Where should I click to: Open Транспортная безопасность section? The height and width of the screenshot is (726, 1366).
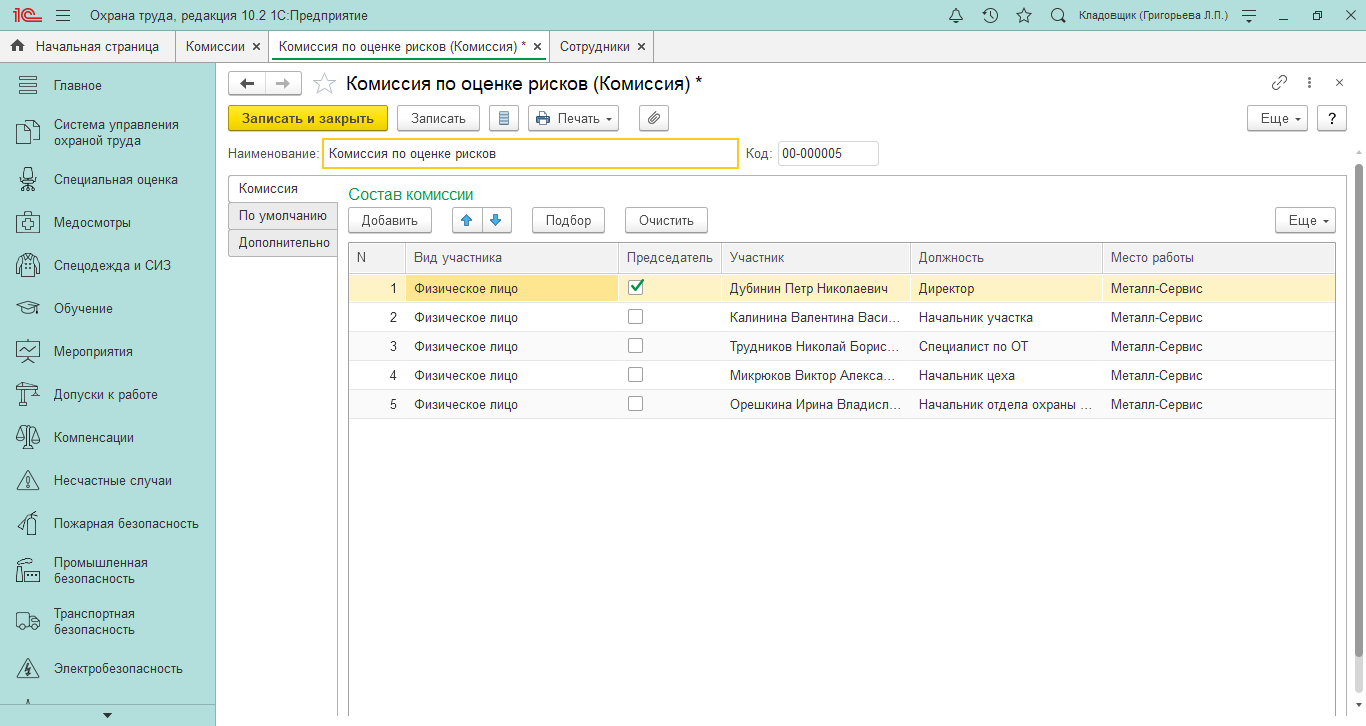pos(107,621)
